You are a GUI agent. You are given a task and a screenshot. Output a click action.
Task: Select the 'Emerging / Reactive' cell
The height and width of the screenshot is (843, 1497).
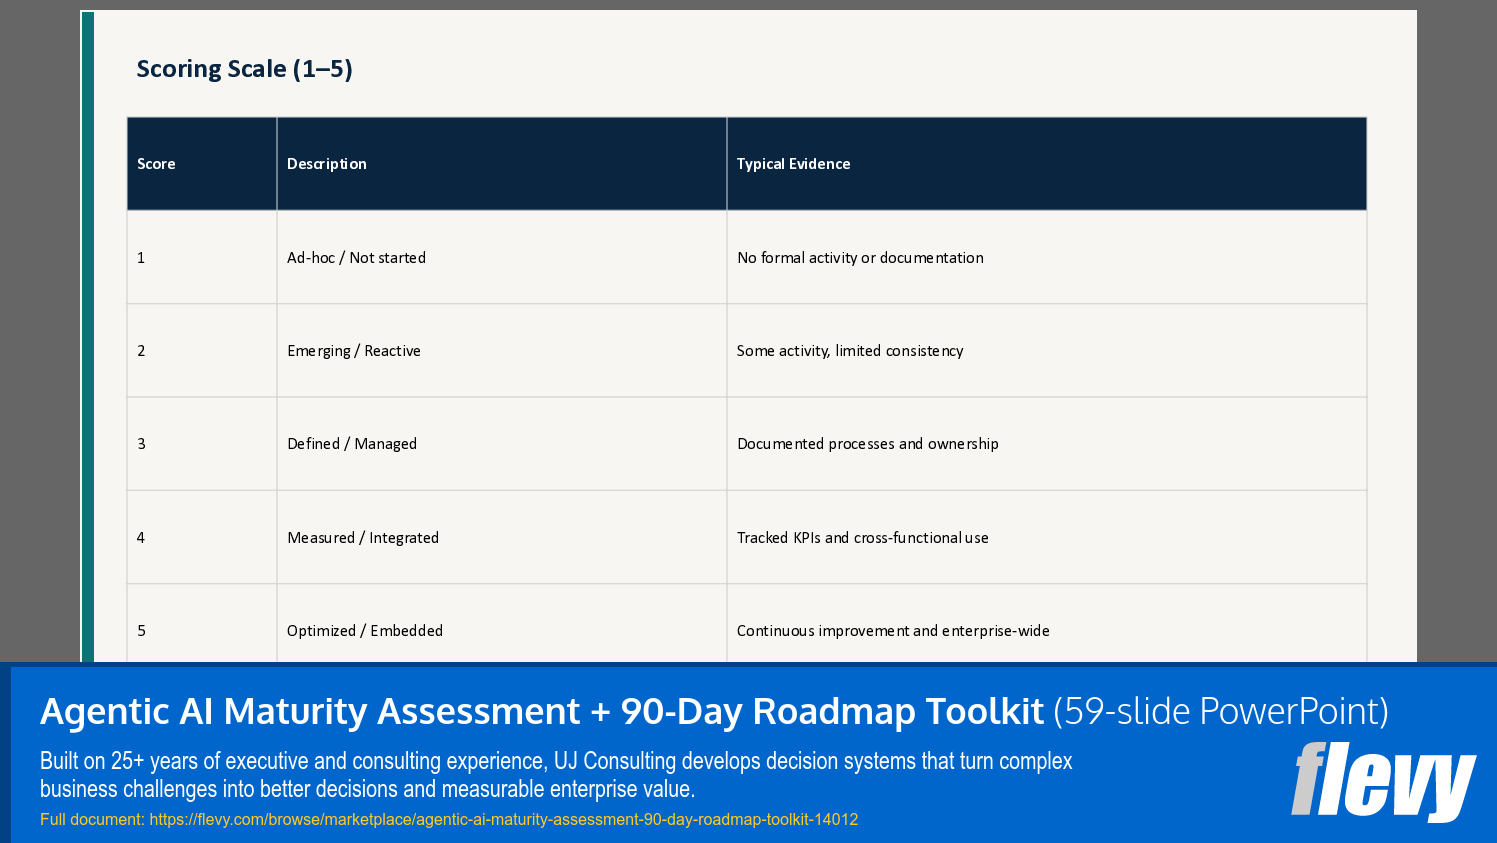click(502, 351)
